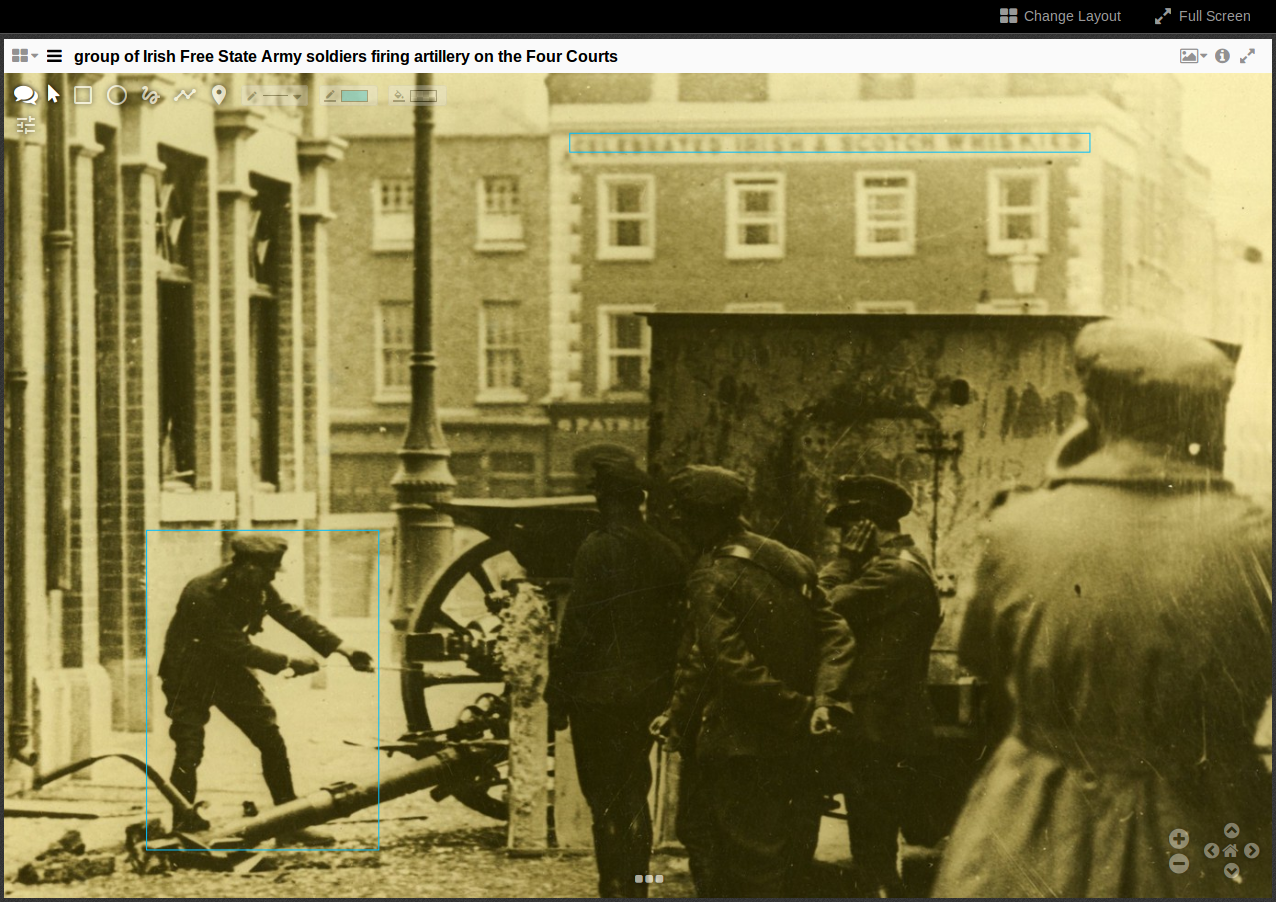
Task: Click the window title about Four Courts
Action: pyautogui.click(x=346, y=56)
